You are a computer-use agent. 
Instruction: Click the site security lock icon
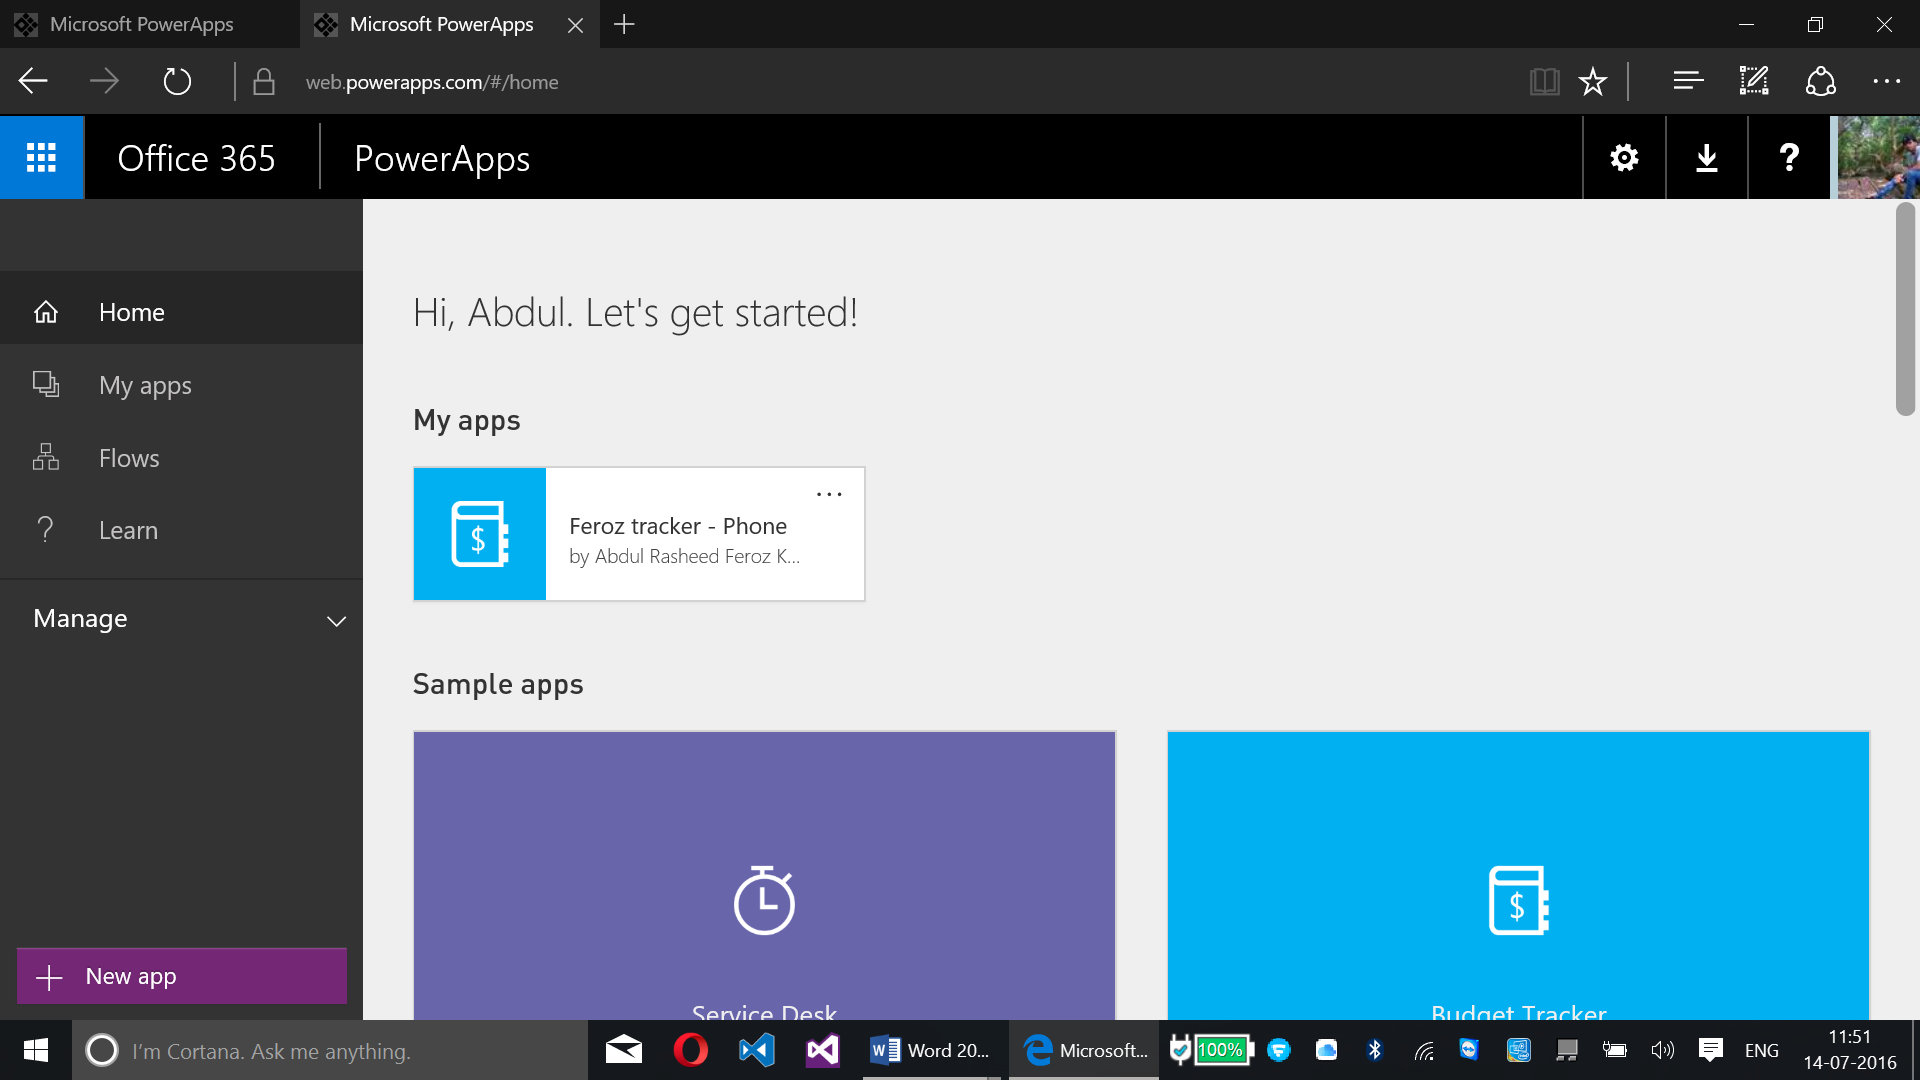264,81
